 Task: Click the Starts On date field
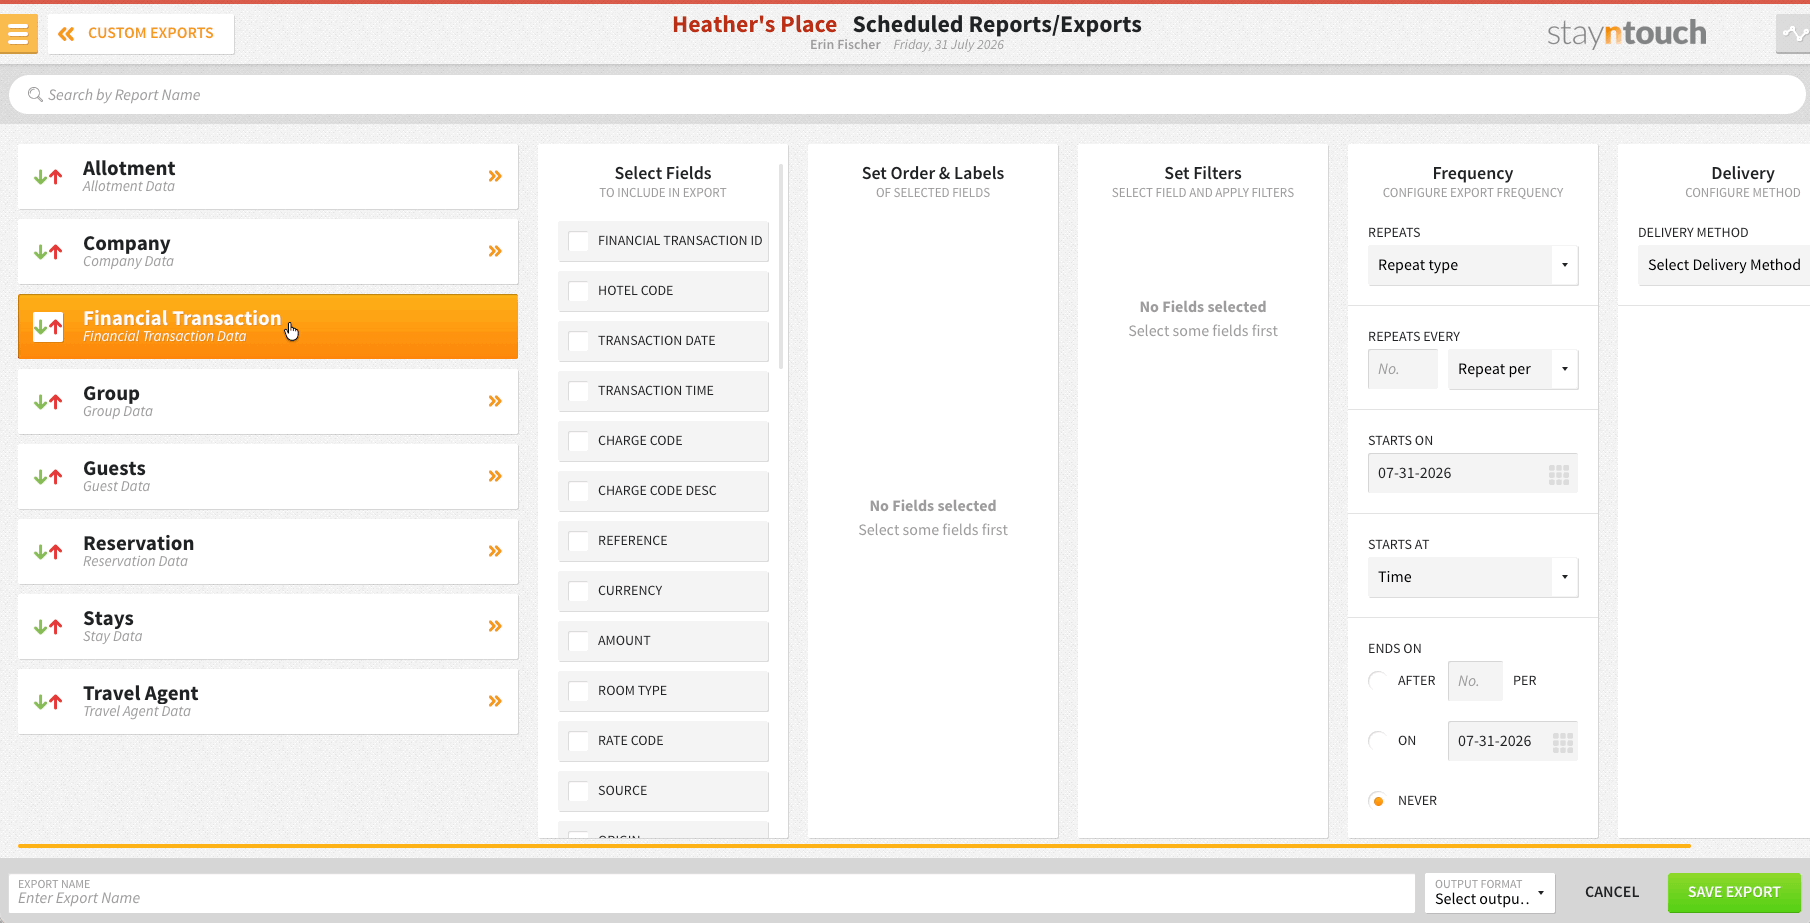click(1473, 473)
